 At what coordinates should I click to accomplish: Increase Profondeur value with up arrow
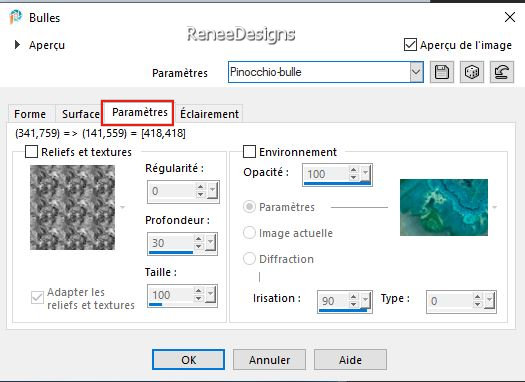pos(199,239)
